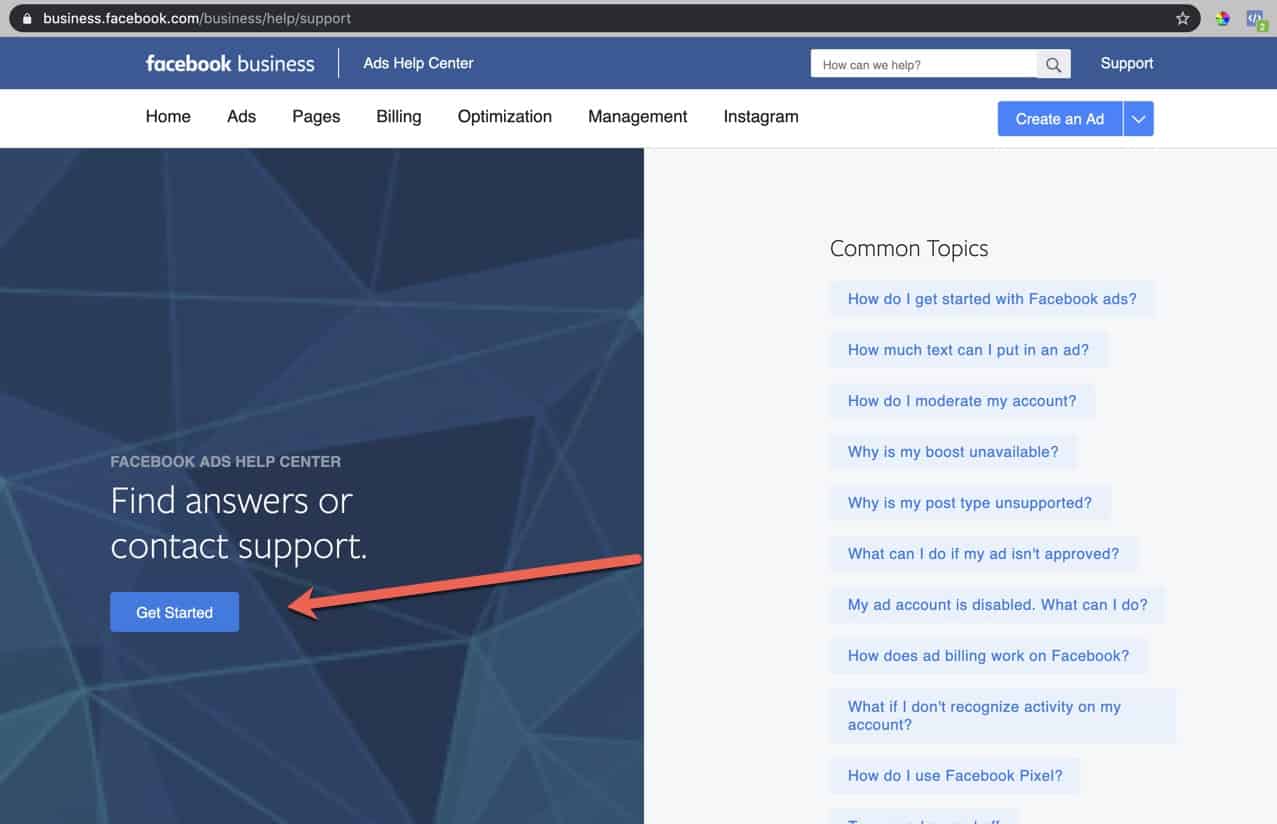Open the Ads menu item

(x=241, y=117)
